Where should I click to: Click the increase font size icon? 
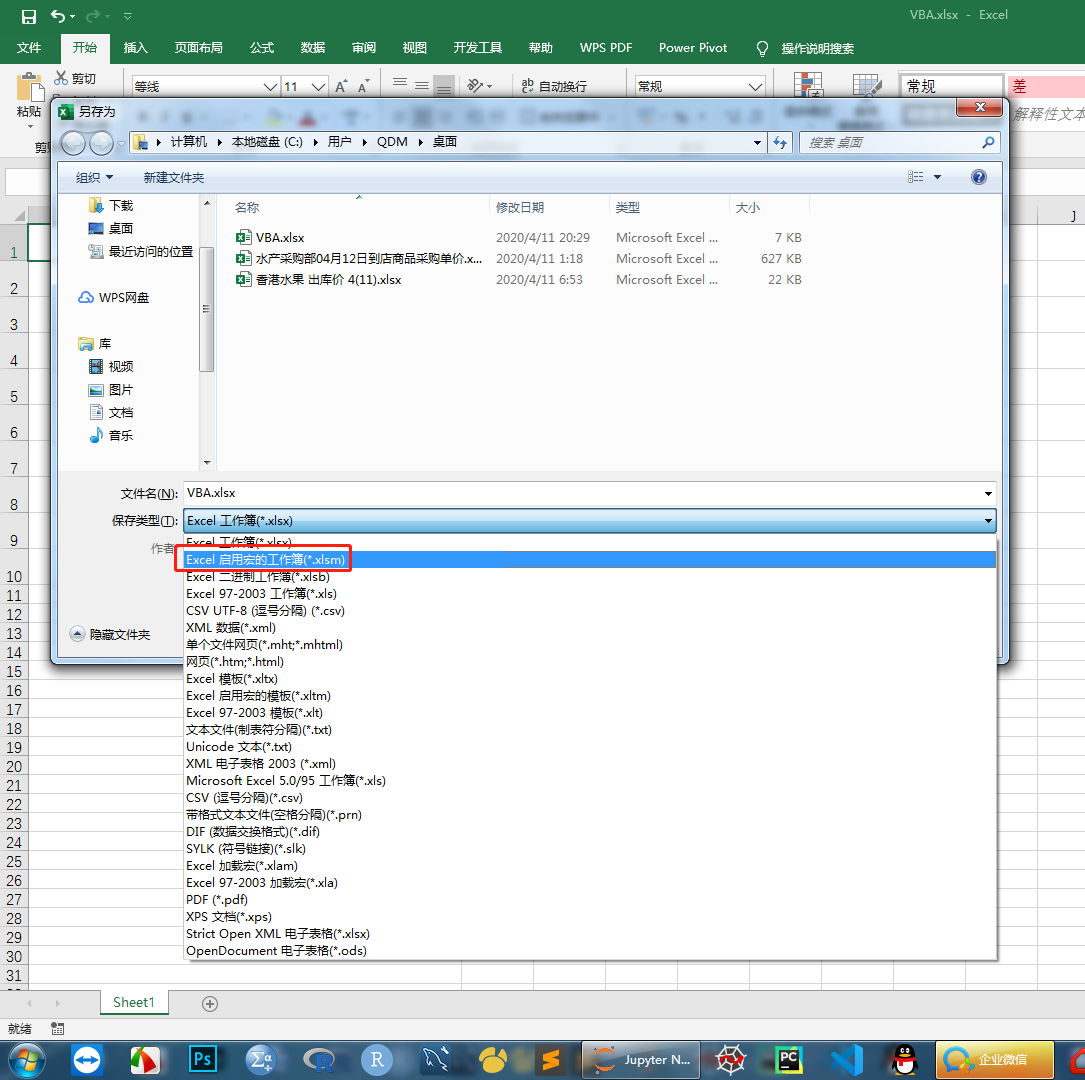[x=341, y=86]
